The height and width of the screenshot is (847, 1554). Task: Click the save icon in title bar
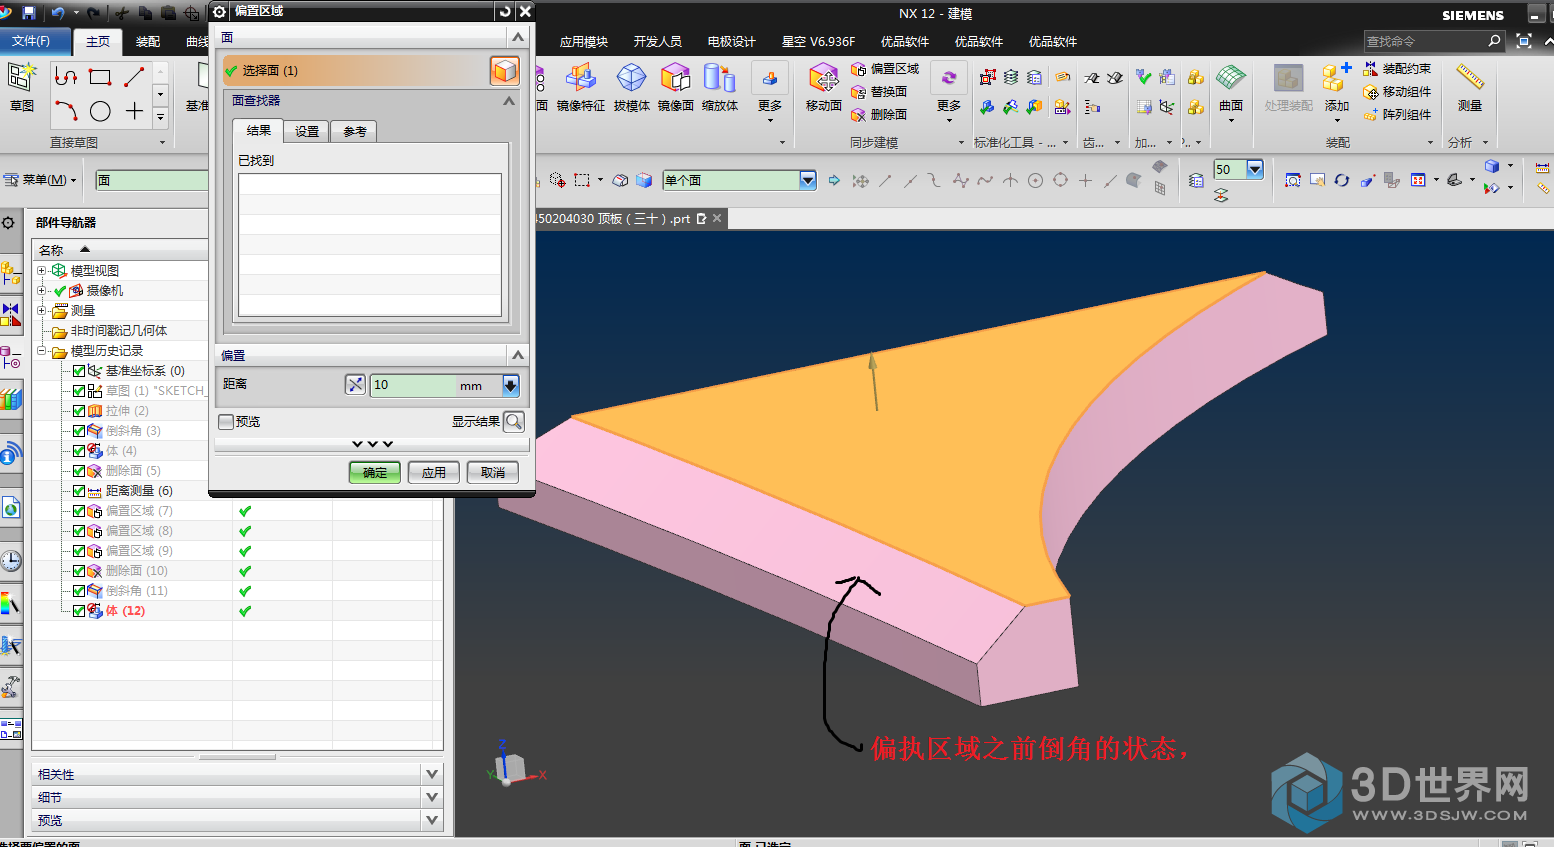click(x=28, y=13)
